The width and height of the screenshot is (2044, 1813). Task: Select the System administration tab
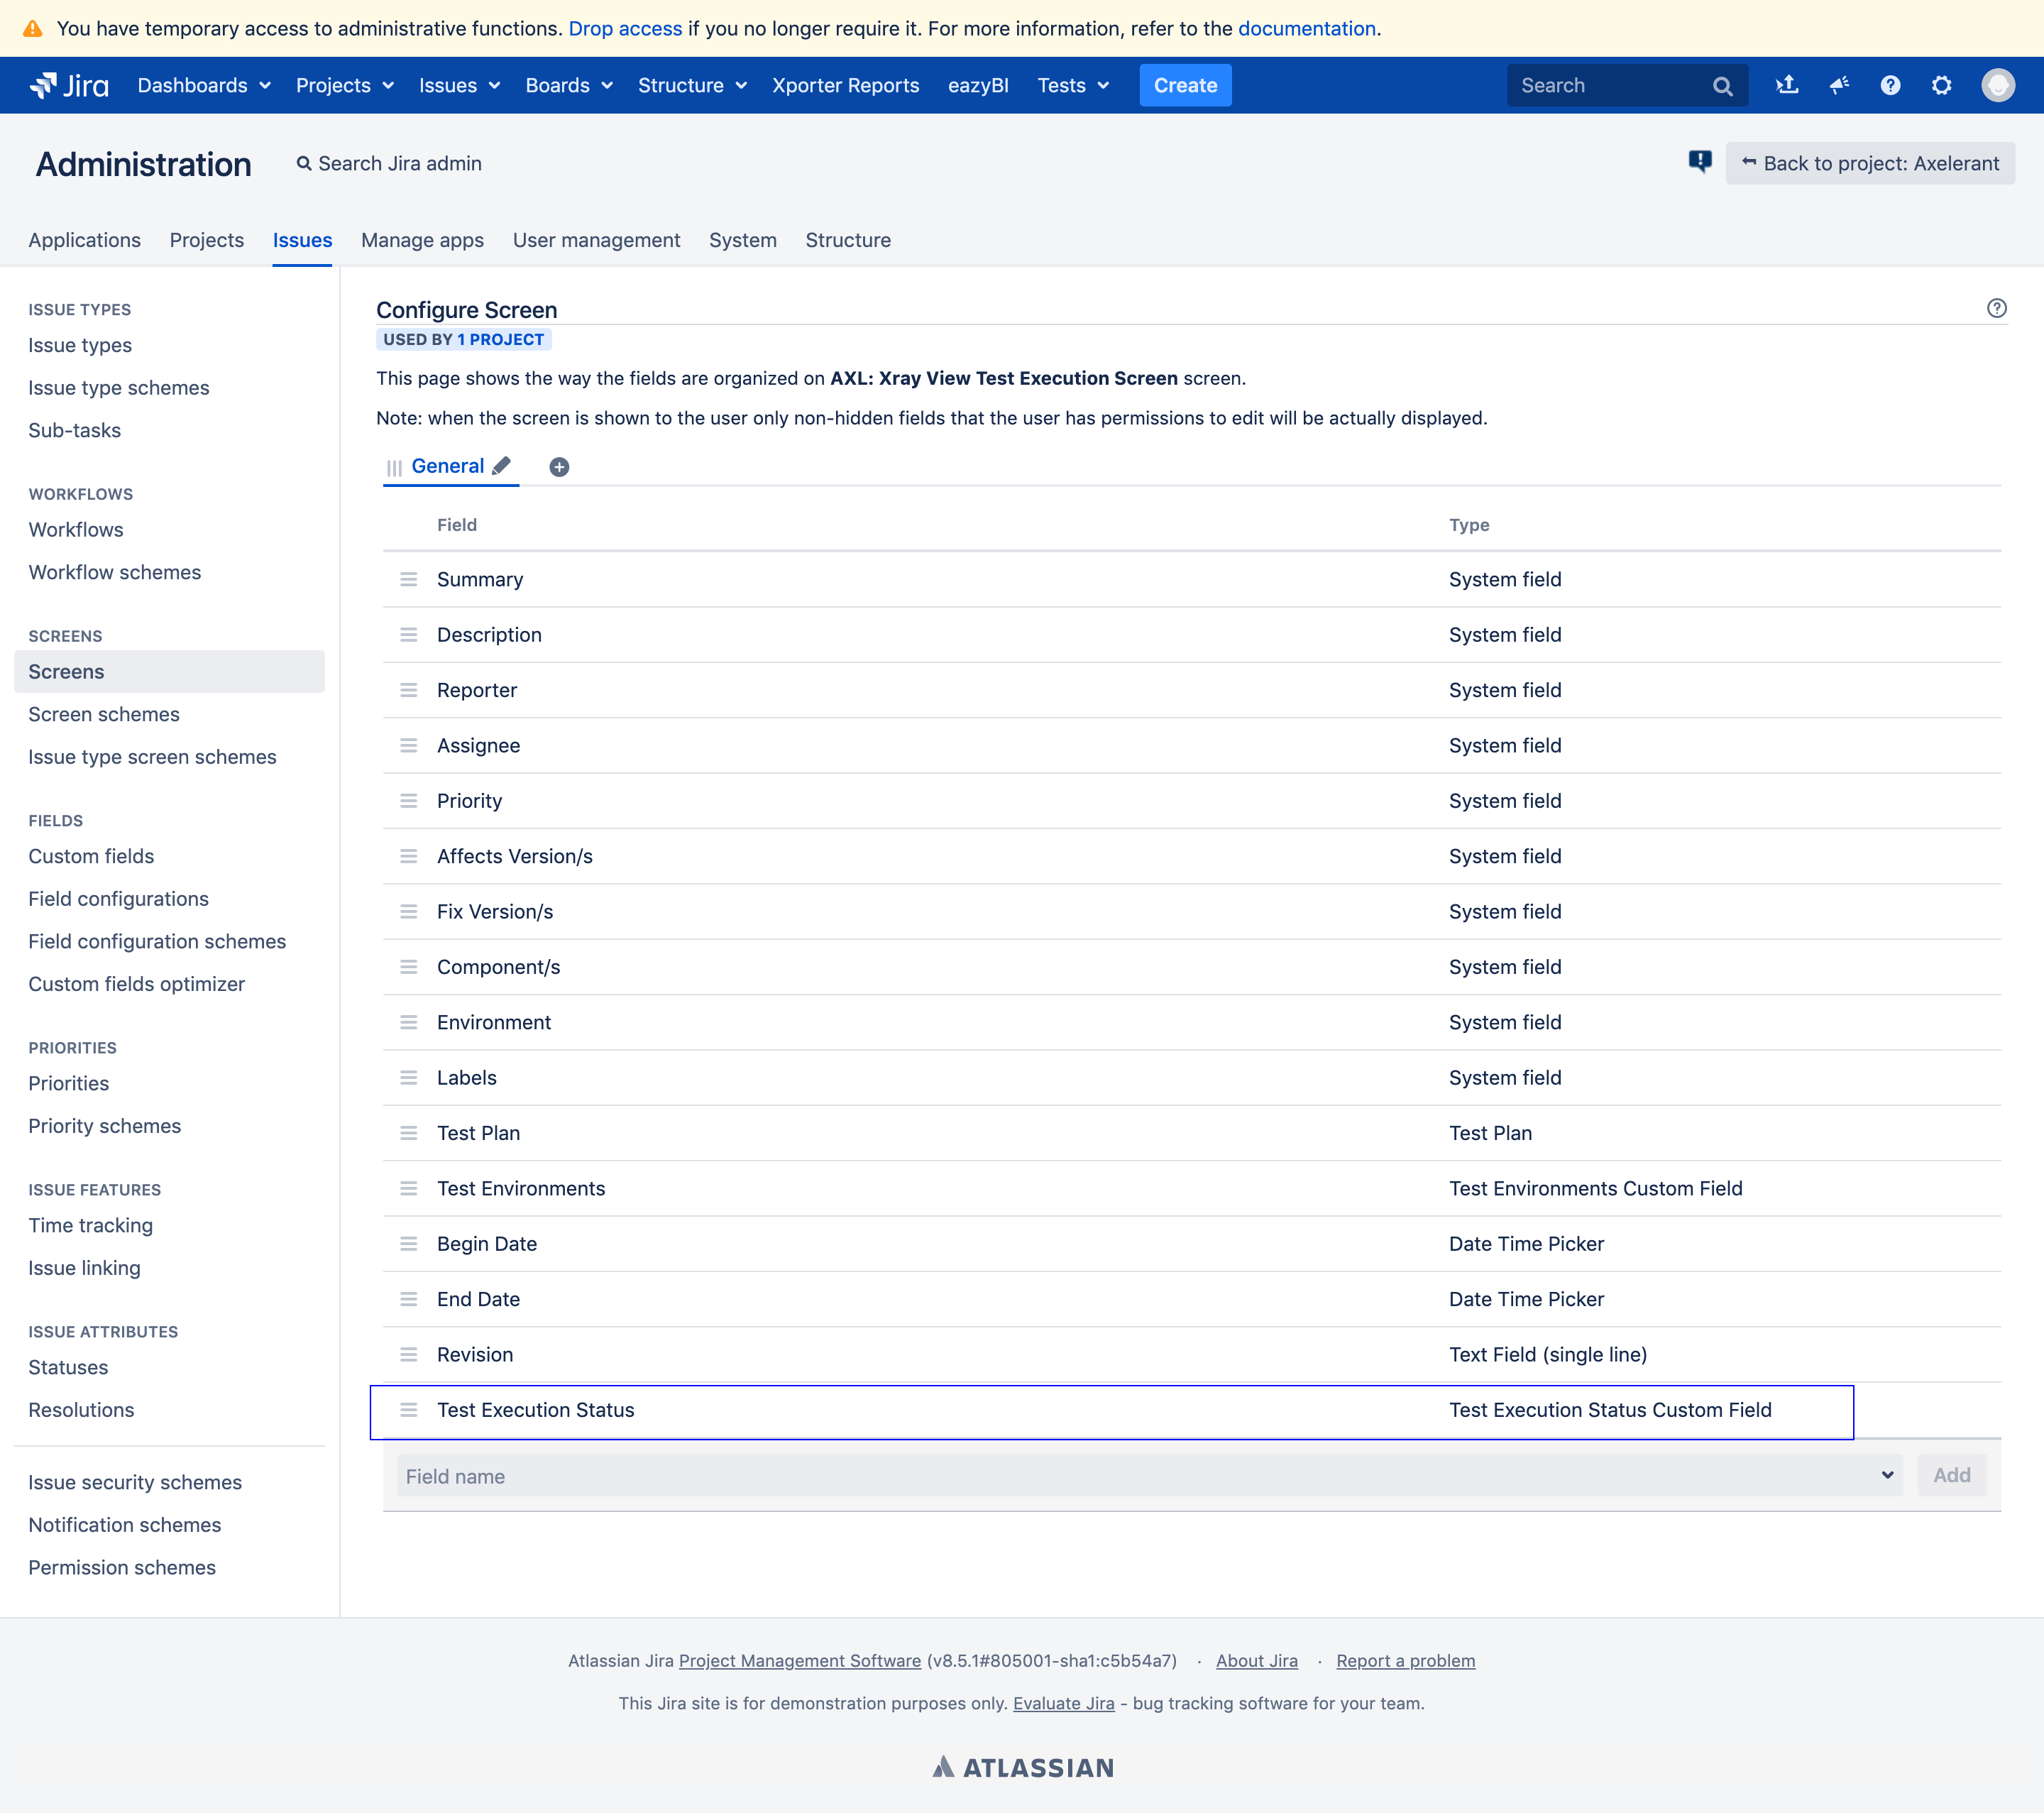click(x=742, y=240)
